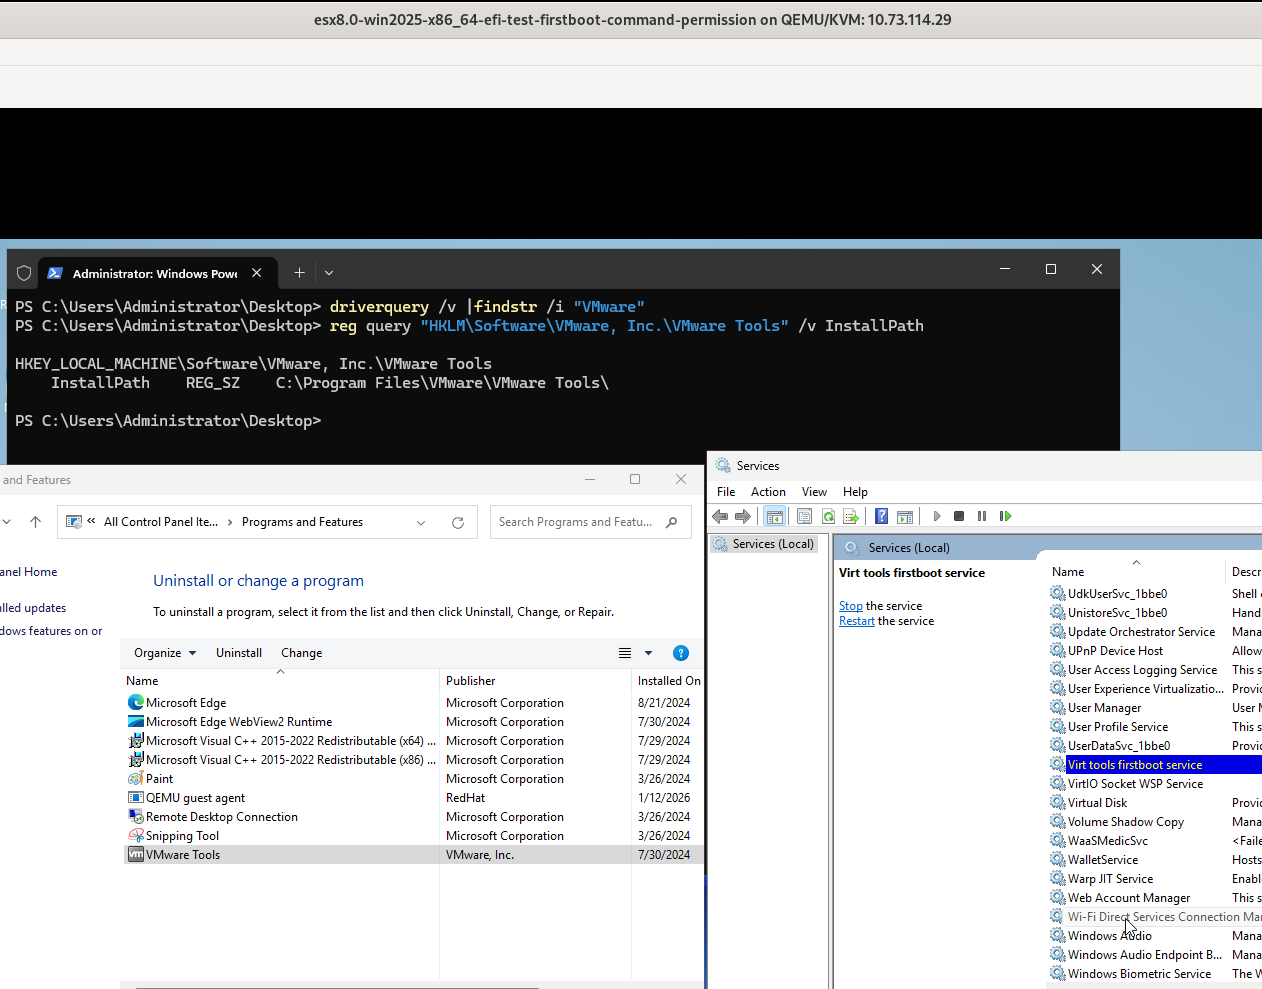
Task: Open the Action menu in Services
Action: 768,492
